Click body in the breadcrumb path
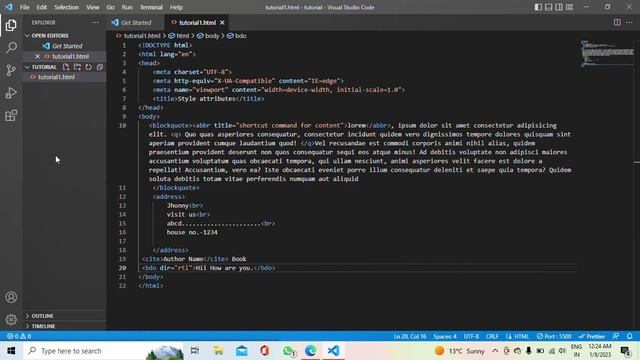This screenshot has width=640, height=360. coord(212,36)
